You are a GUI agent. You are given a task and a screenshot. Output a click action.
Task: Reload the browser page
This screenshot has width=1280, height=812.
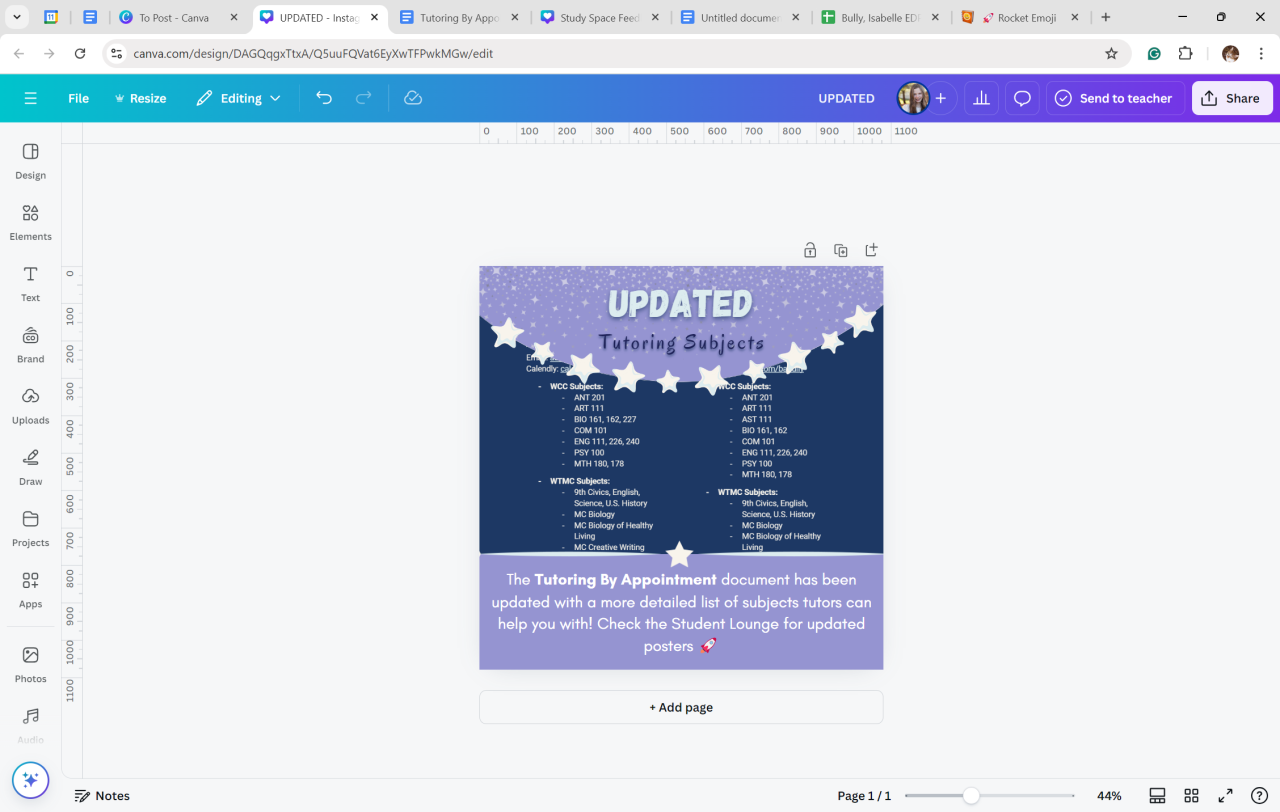80,54
